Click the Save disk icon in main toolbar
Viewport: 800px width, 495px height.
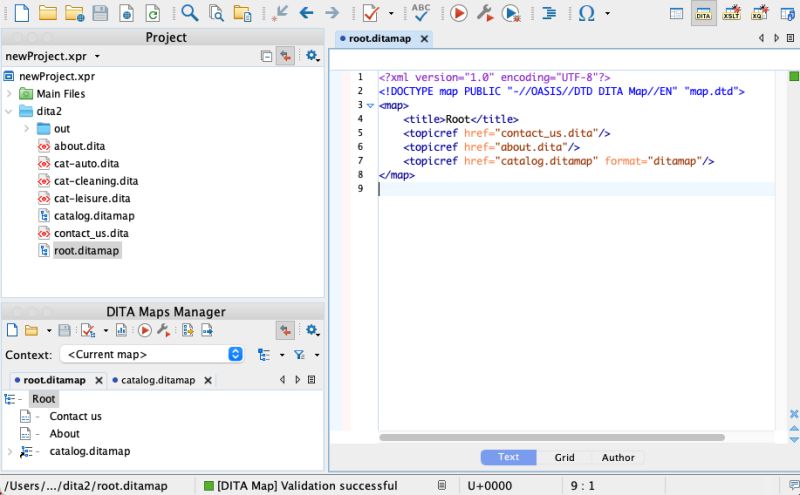[101, 13]
